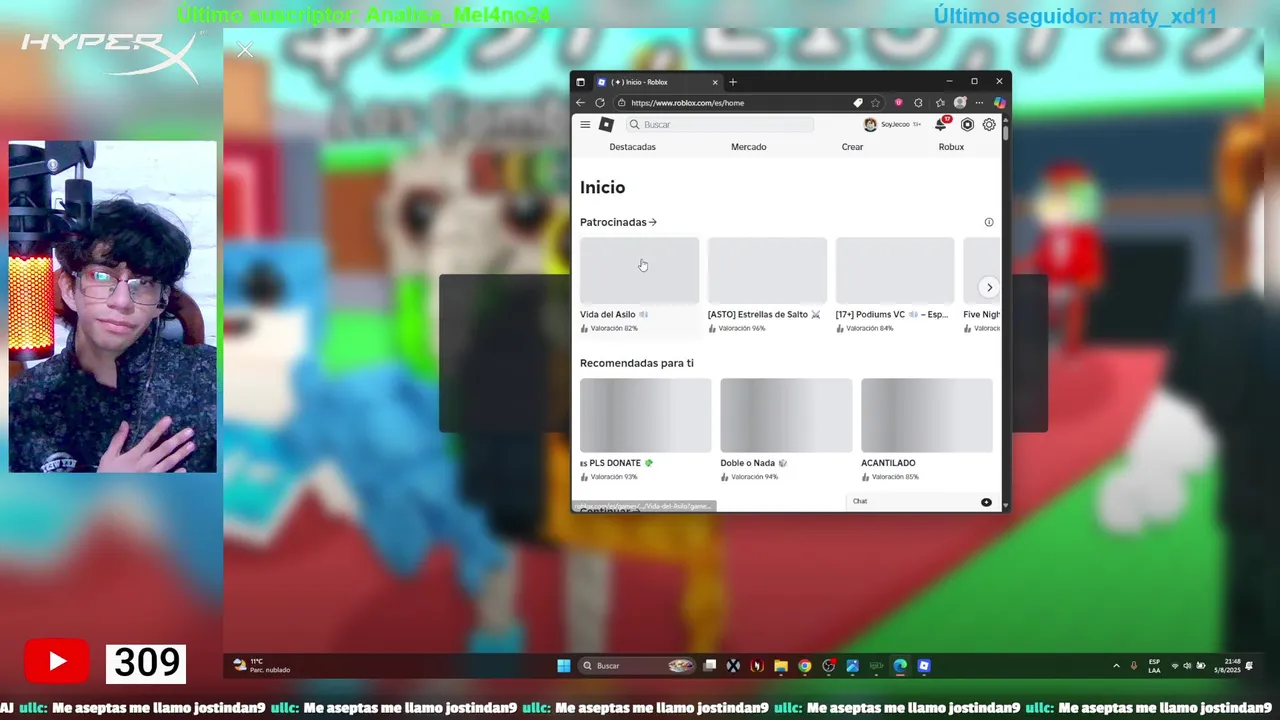Show hidden system tray icons
Screen dimensions: 1280x720
(1116, 666)
